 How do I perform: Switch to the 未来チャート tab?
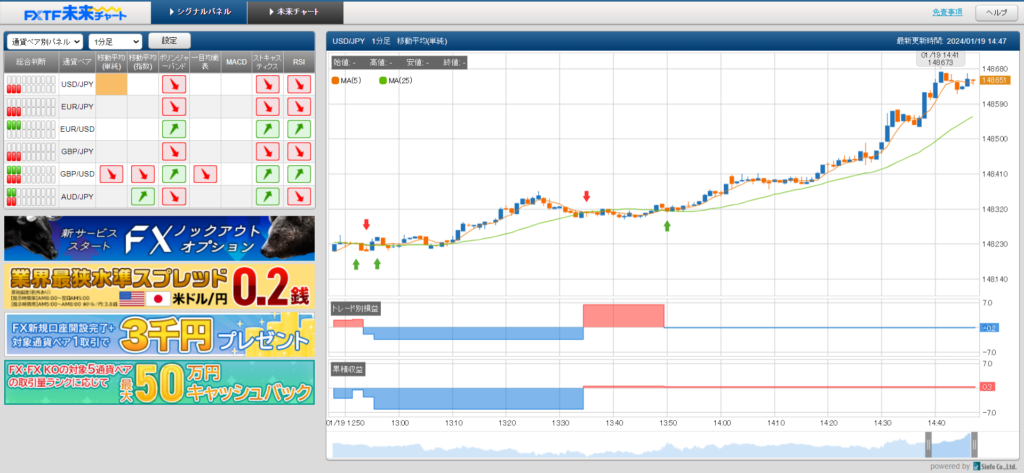point(296,12)
